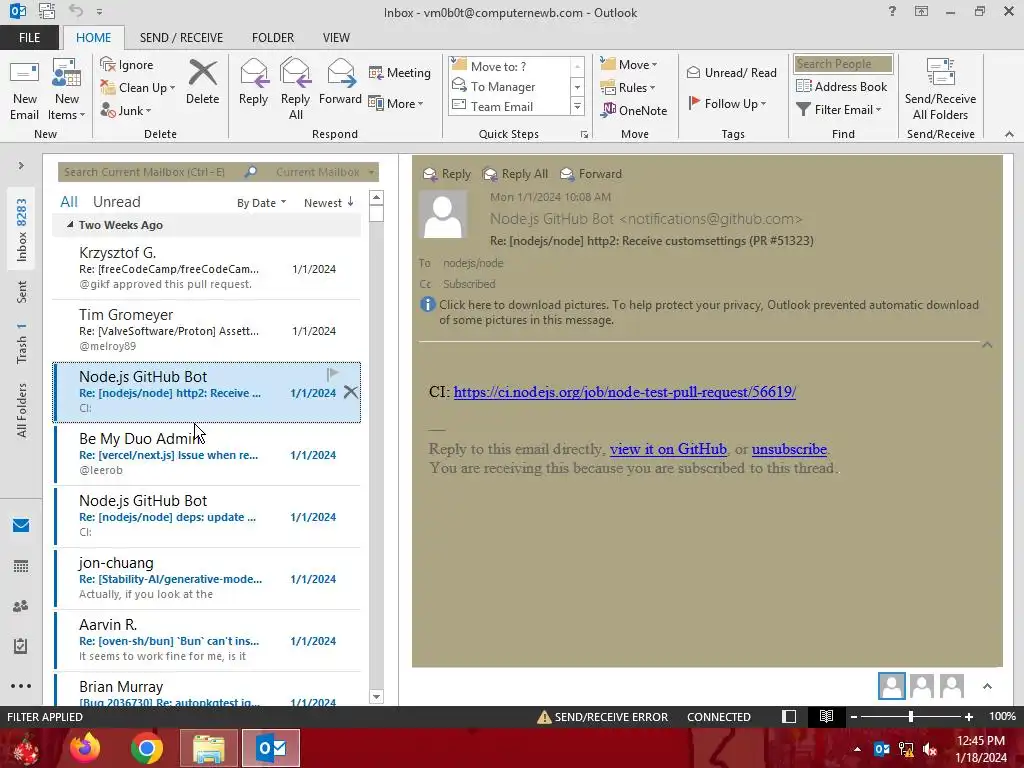The image size is (1024, 768).
Task: Click the unsubscribe link
Action: 790,449
